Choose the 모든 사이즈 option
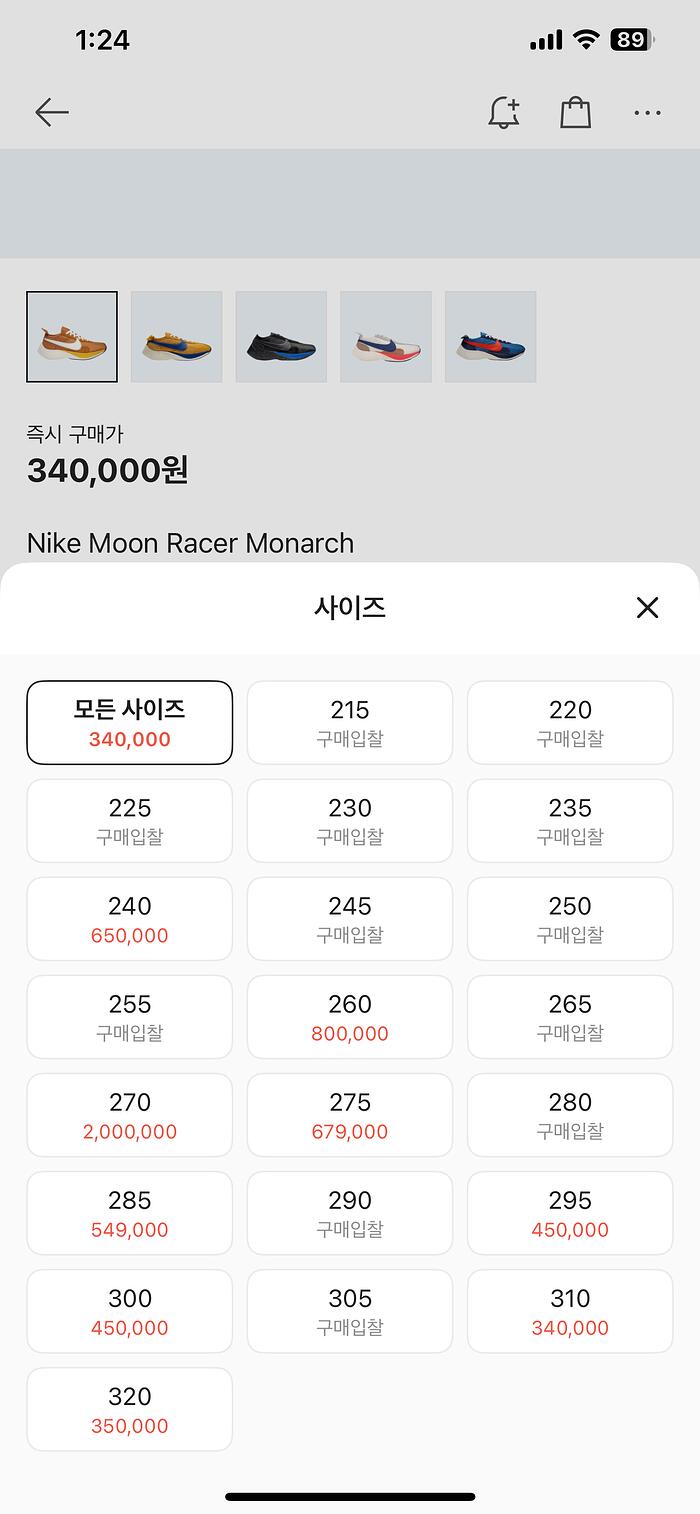 click(x=130, y=723)
